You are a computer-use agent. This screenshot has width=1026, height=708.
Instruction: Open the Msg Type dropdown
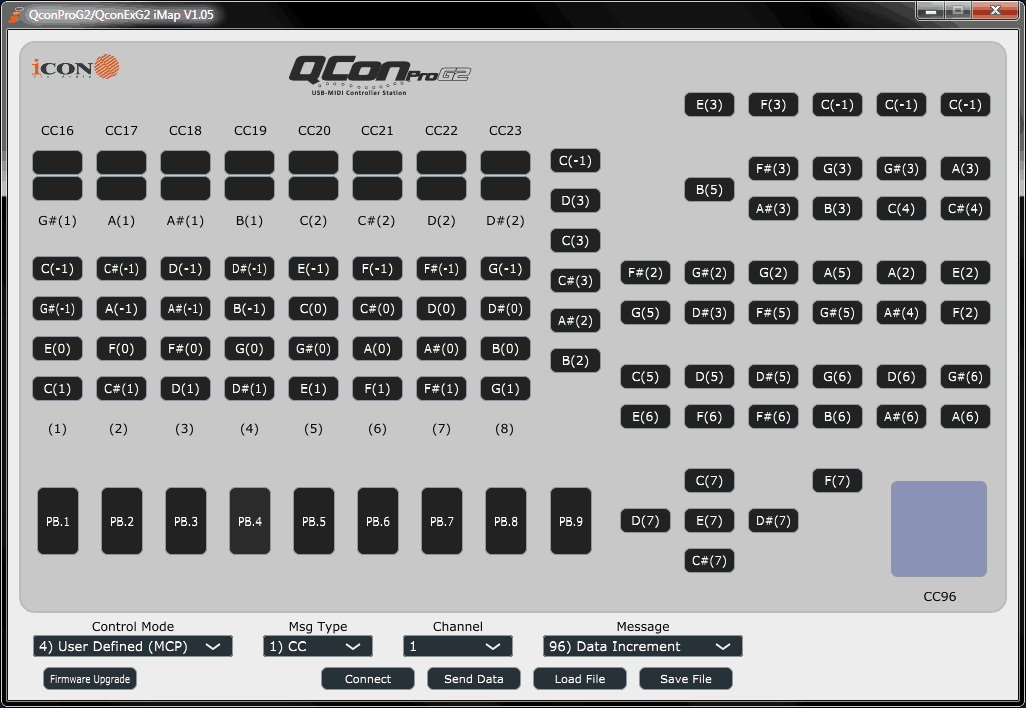coord(317,646)
